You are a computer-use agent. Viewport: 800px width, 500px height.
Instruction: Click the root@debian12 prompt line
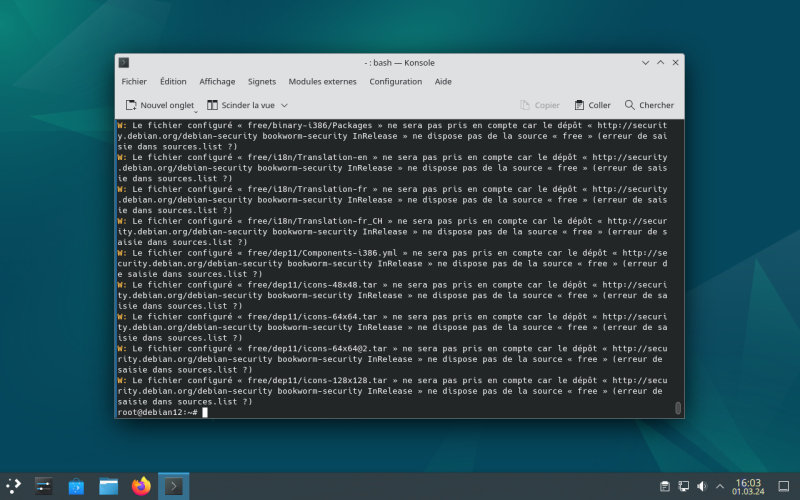[x=157, y=412]
